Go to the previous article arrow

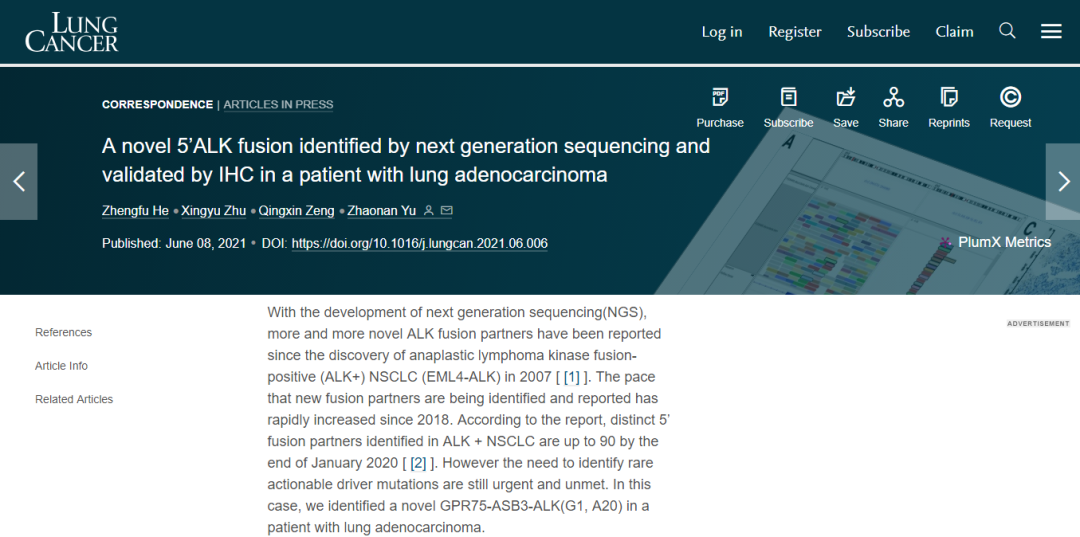[x=18, y=181]
